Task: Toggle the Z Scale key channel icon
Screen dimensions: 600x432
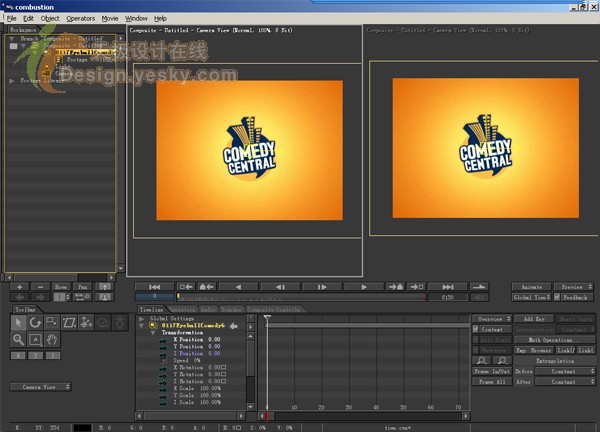Action: (163, 403)
